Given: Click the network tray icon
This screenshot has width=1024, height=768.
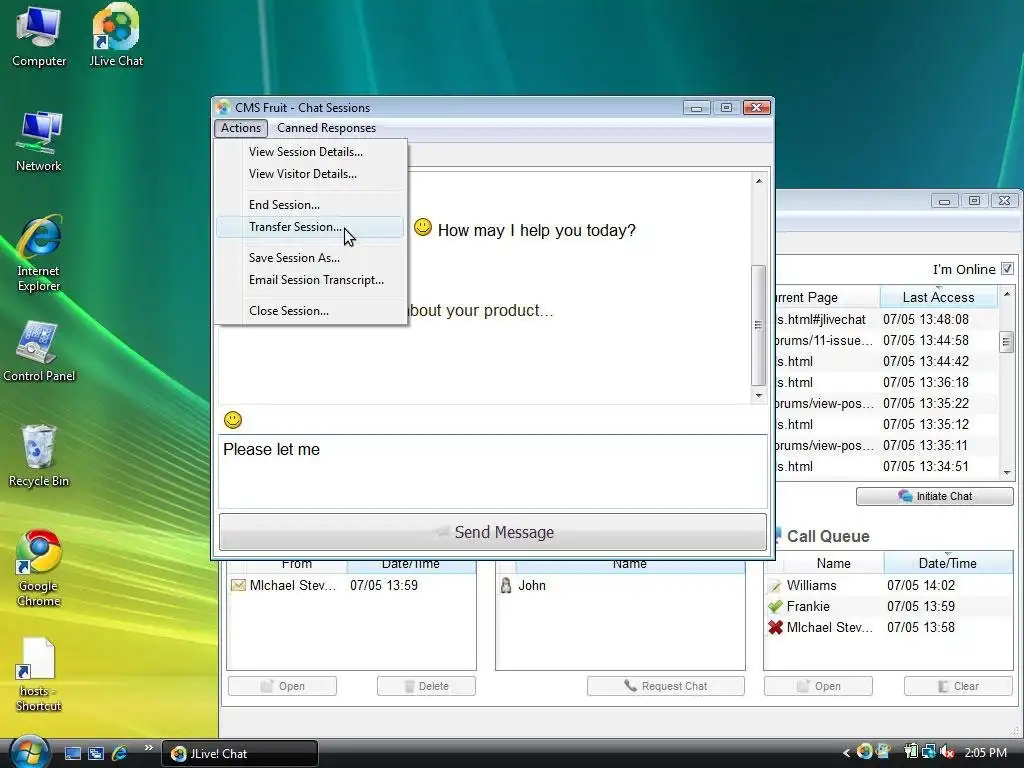Looking at the screenshot, I should pyautogui.click(x=928, y=752).
